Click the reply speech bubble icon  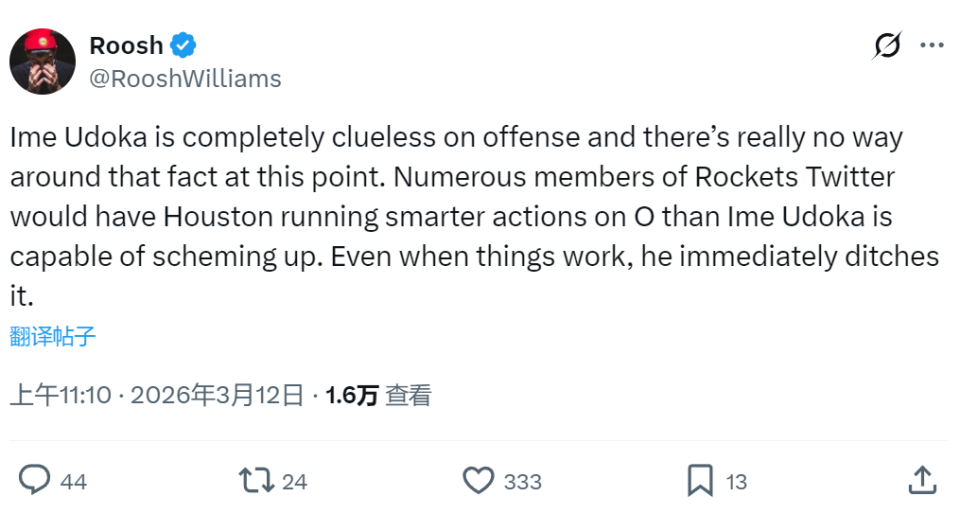(35, 481)
